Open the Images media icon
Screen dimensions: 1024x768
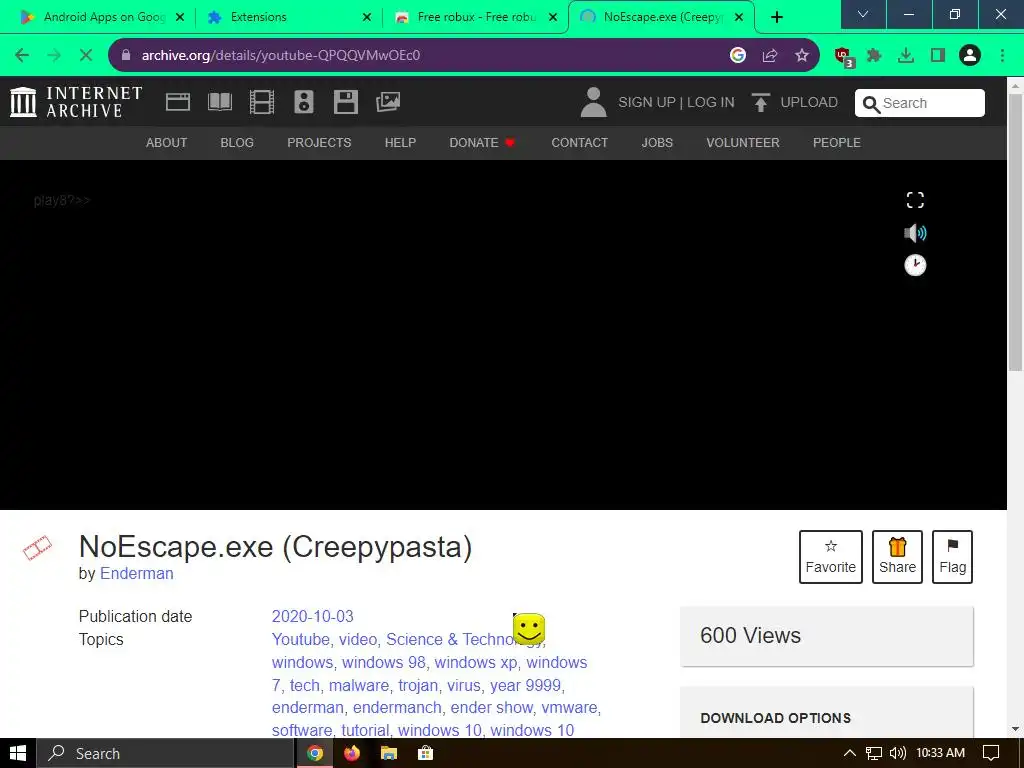pyautogui.click(x=388, y=102)
